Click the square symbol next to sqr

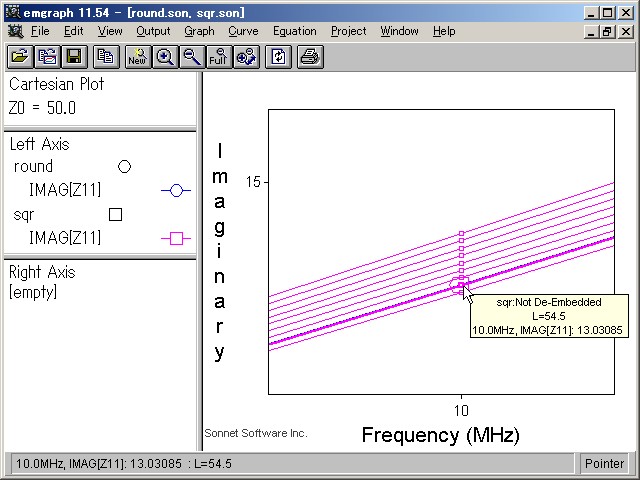click(116, 214)
